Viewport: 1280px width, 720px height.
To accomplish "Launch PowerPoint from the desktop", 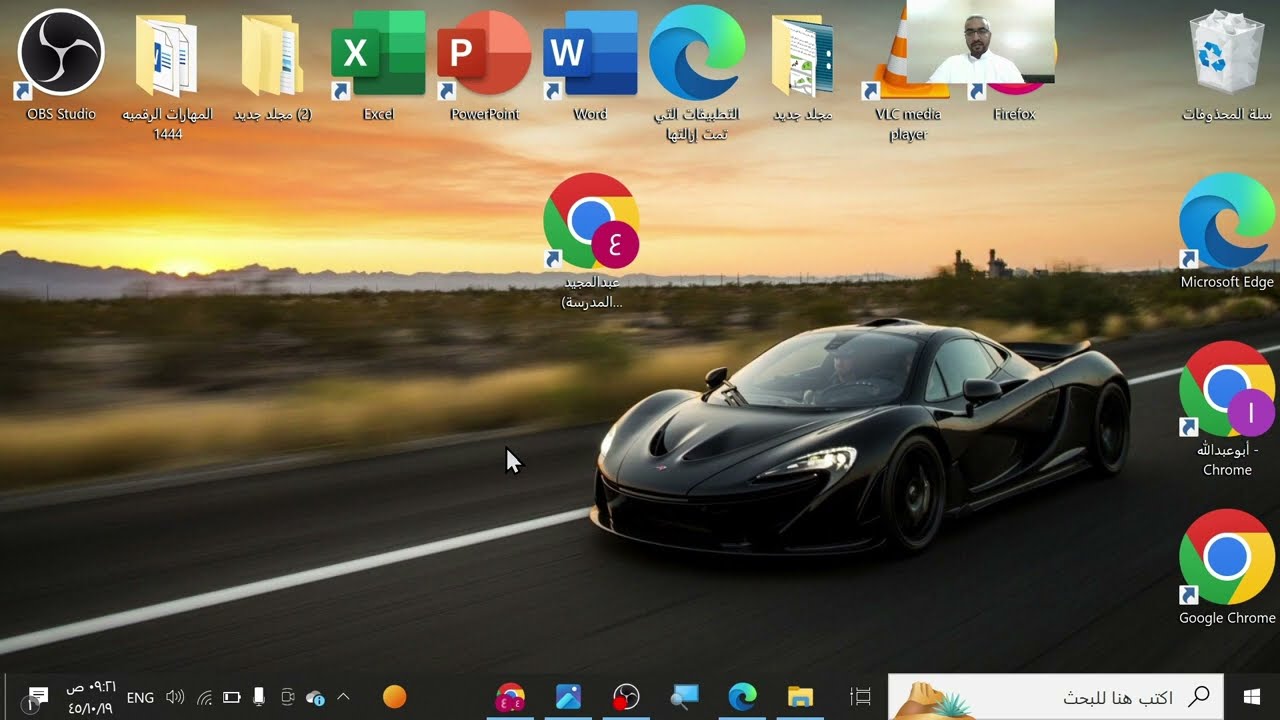I will point(485,65).
